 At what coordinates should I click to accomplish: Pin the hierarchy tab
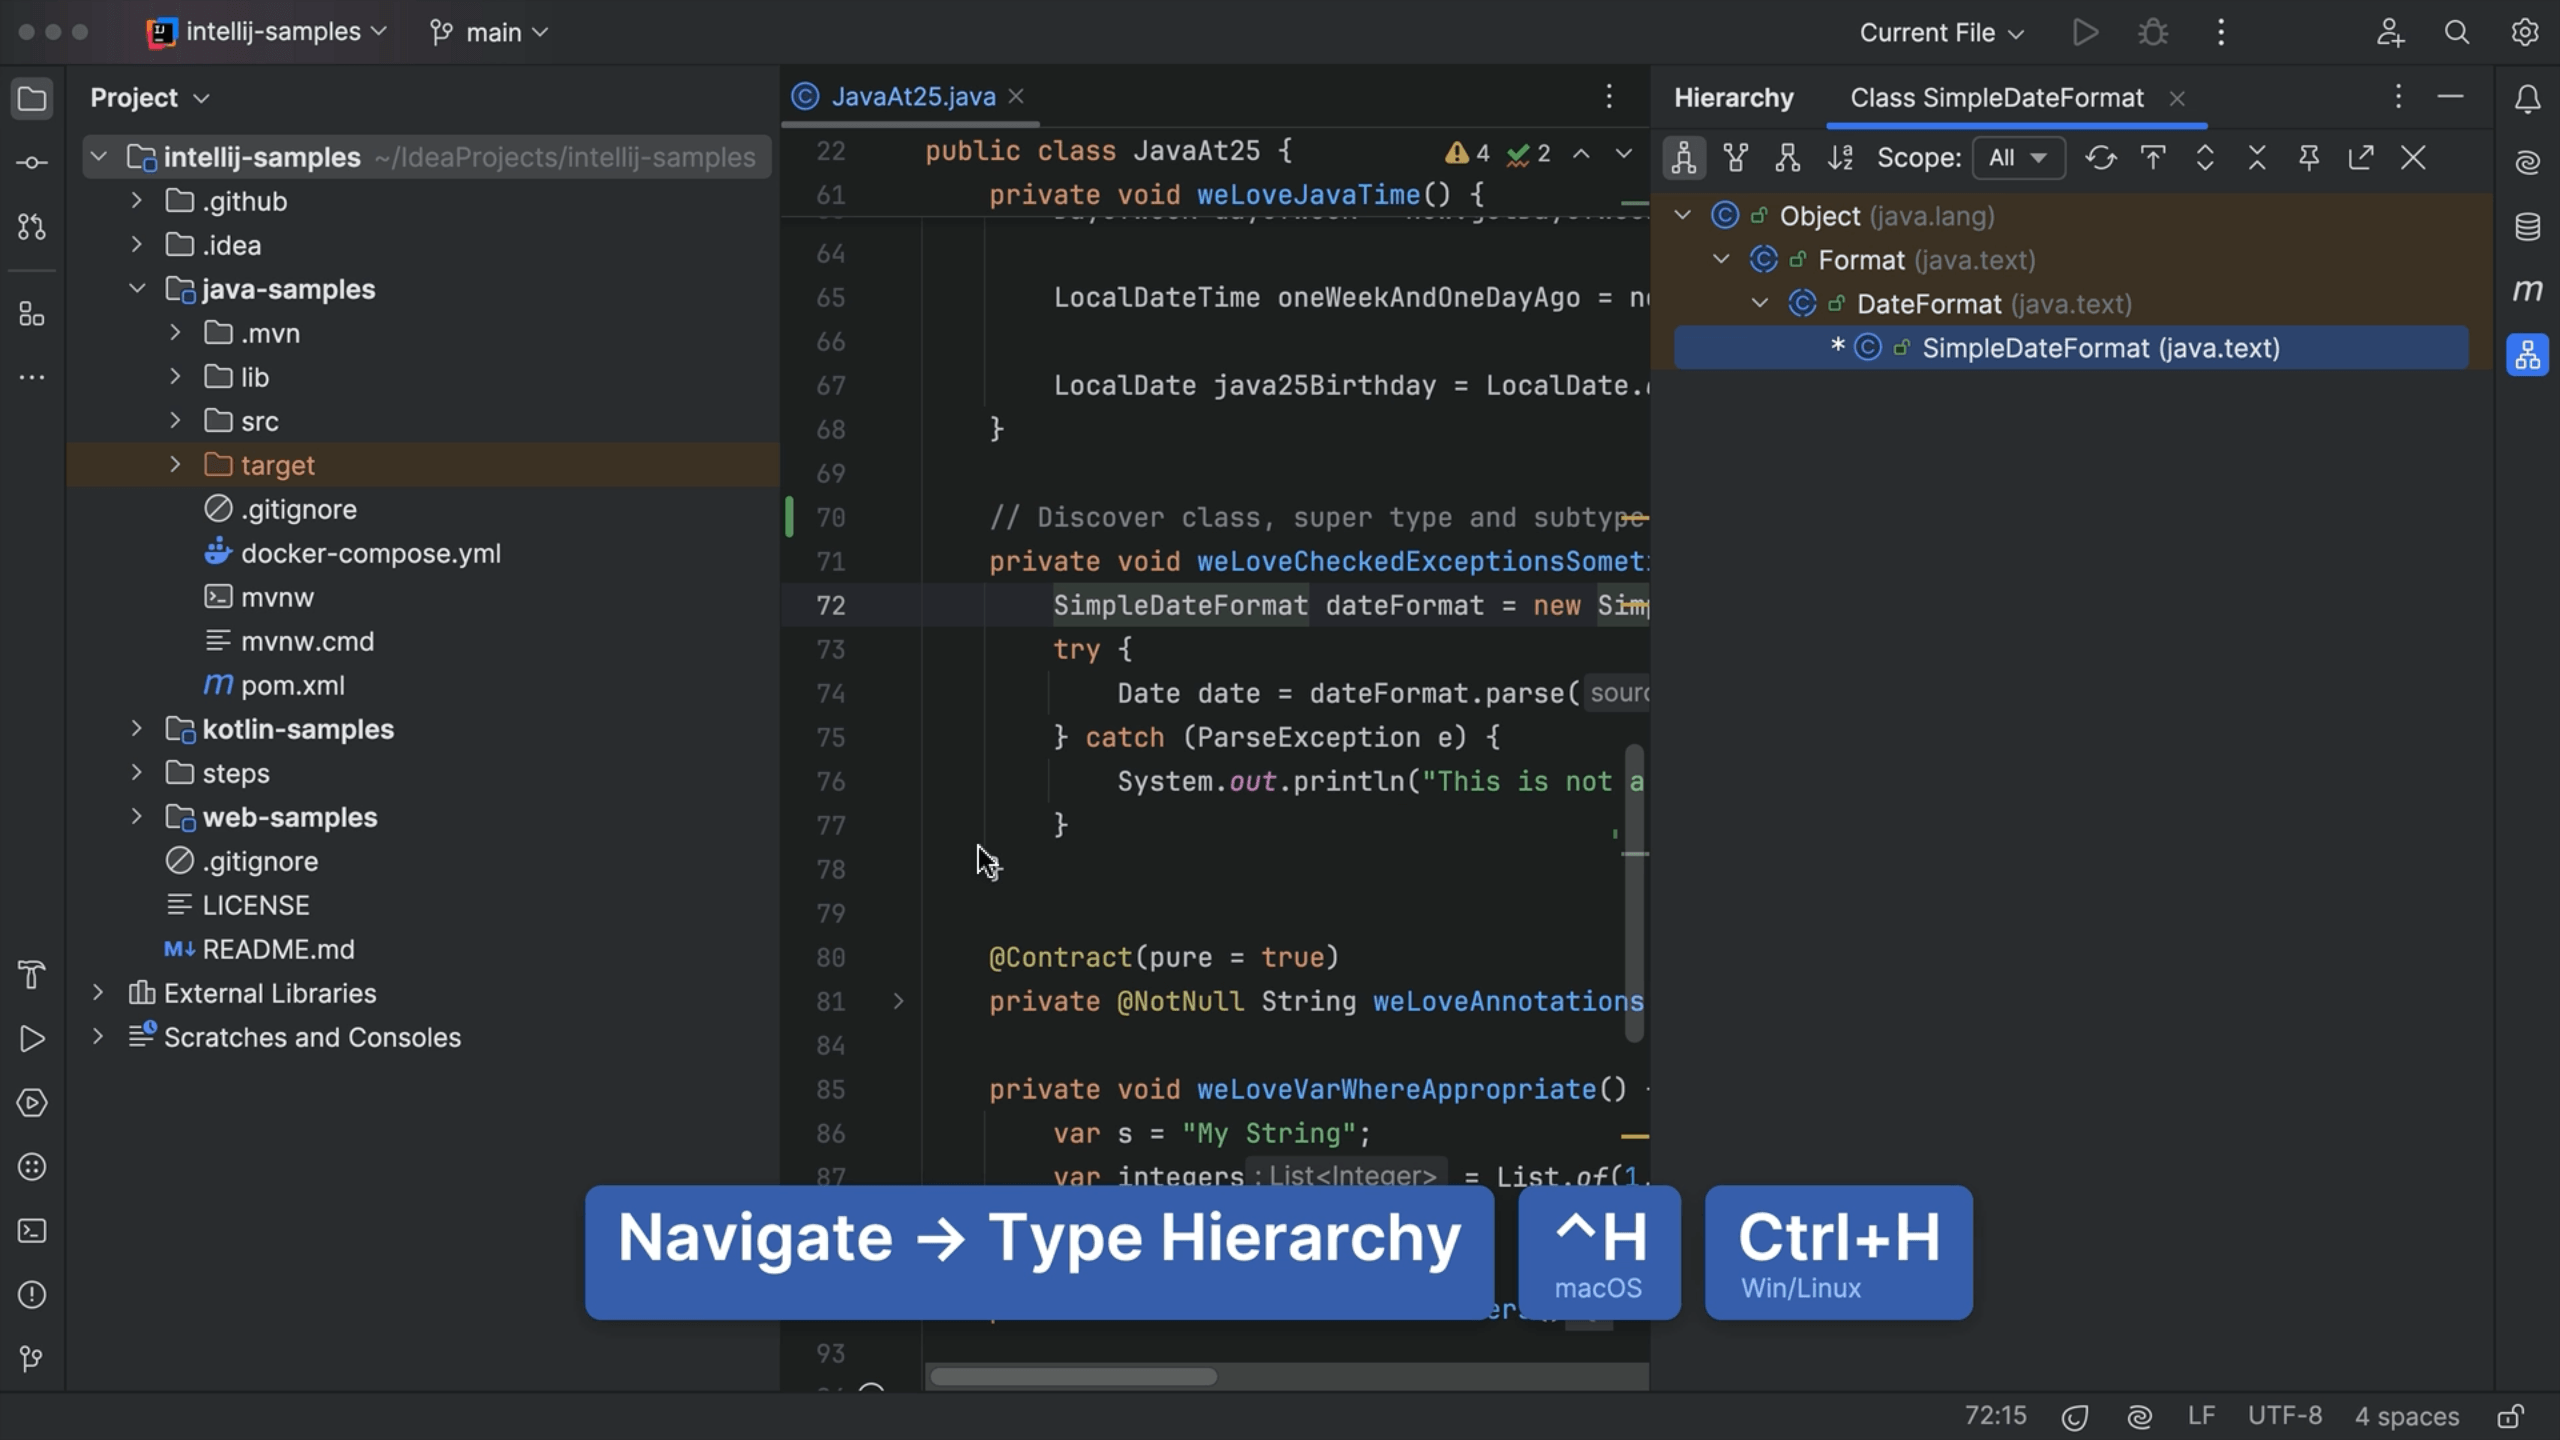pos(2310,157)
